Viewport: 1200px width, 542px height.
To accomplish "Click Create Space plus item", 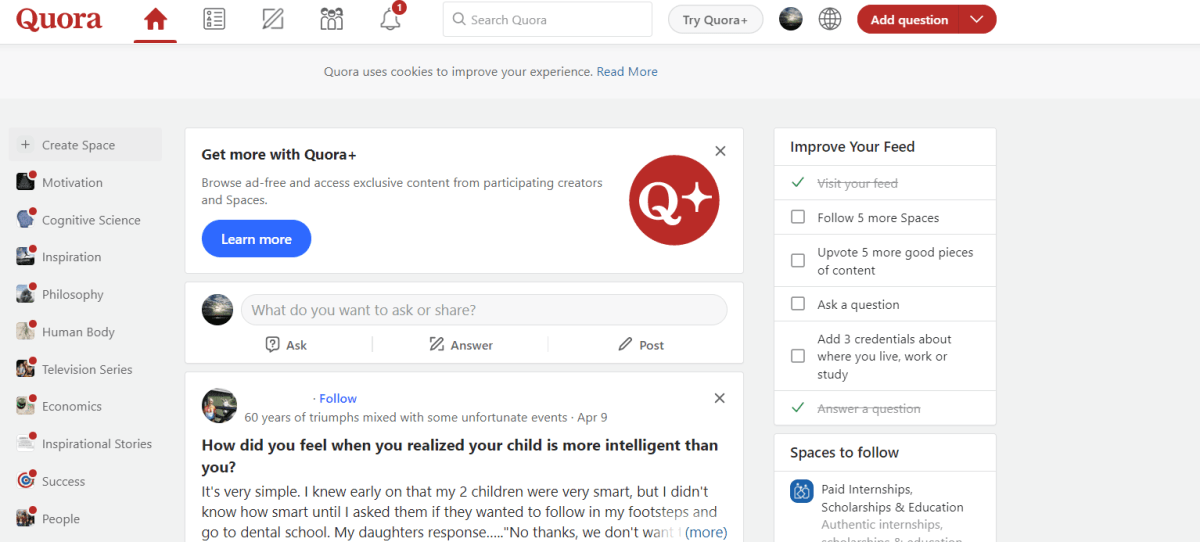I will pos(79,145).
